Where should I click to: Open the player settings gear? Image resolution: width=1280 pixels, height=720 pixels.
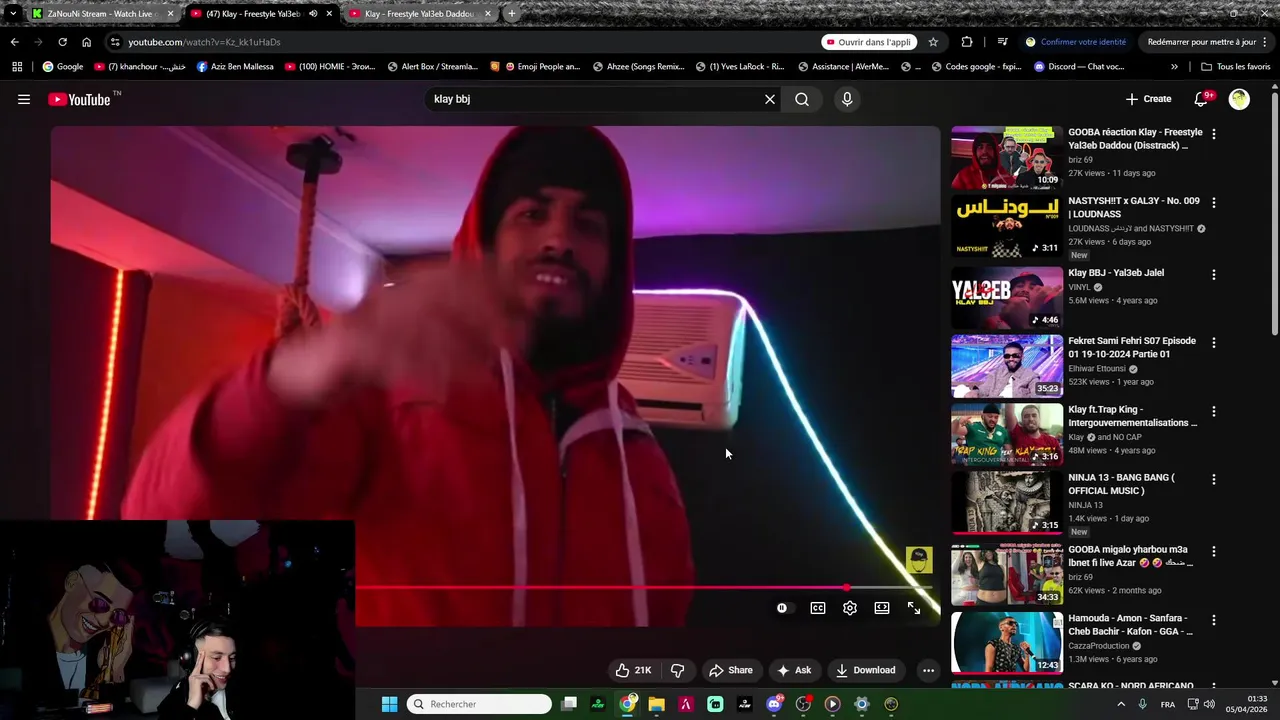click(x=850, y=608)
